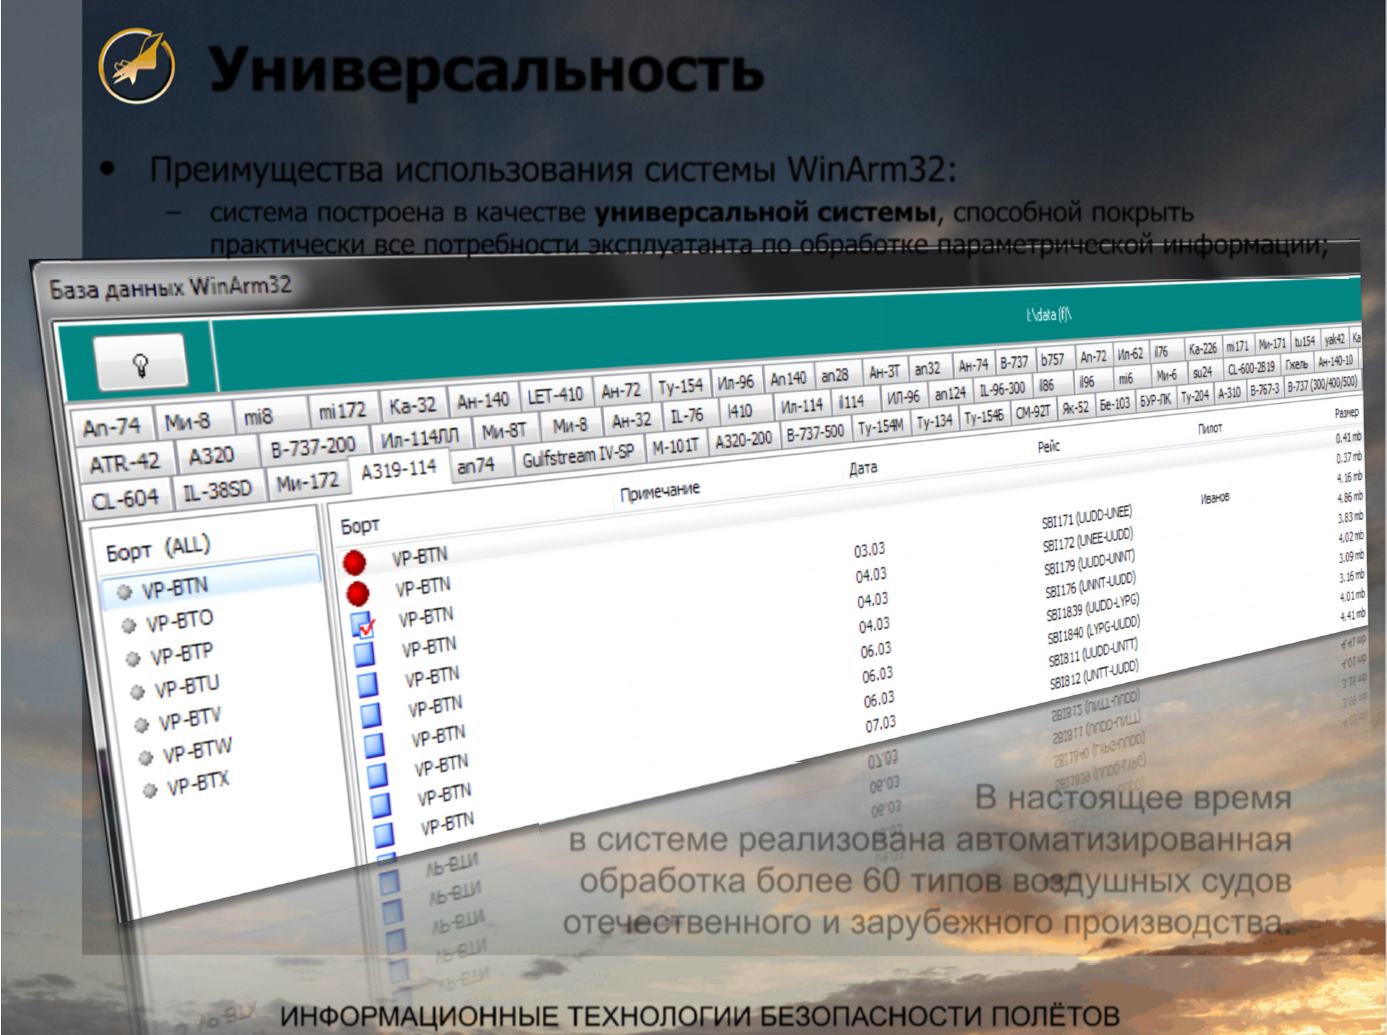1387x1035 pixels.
Task: Switch to the CL-600-2B19 tab
Action: click(1251, 367)
